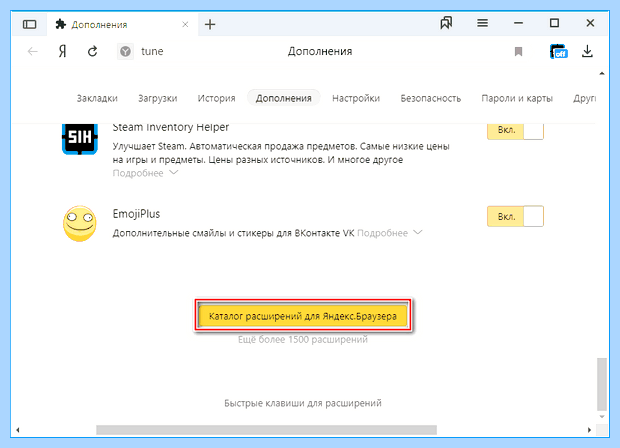Switch to the Загрузки tab
Viewport: 620px width, 448px height.
click(x=157, y=98)
